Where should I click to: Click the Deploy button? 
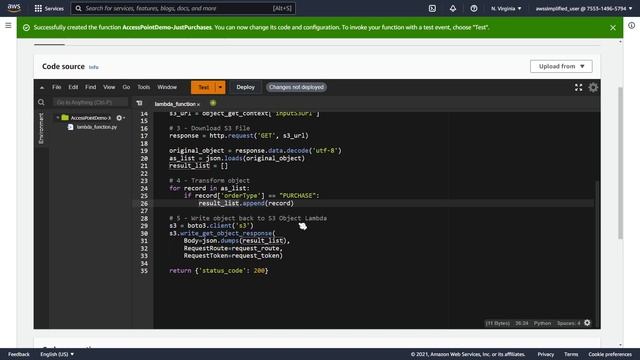(245, 87)
